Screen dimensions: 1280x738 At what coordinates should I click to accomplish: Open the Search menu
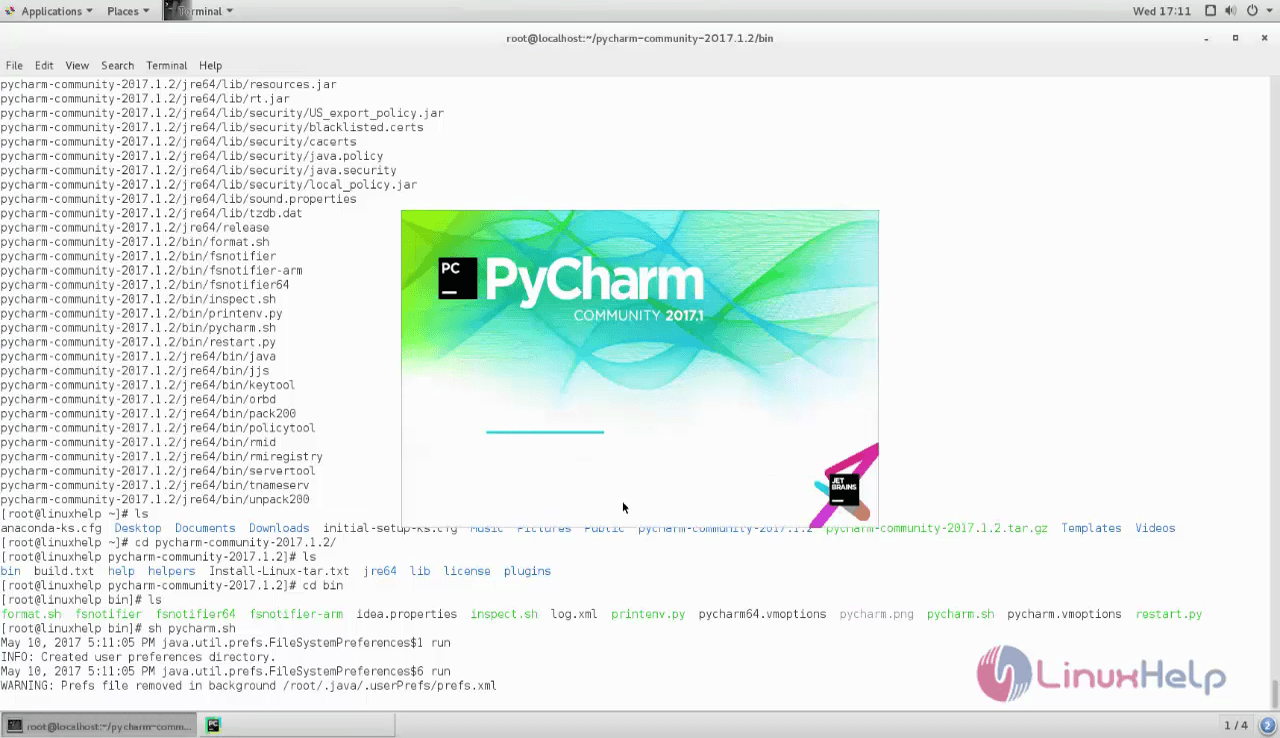coord(117,65)
